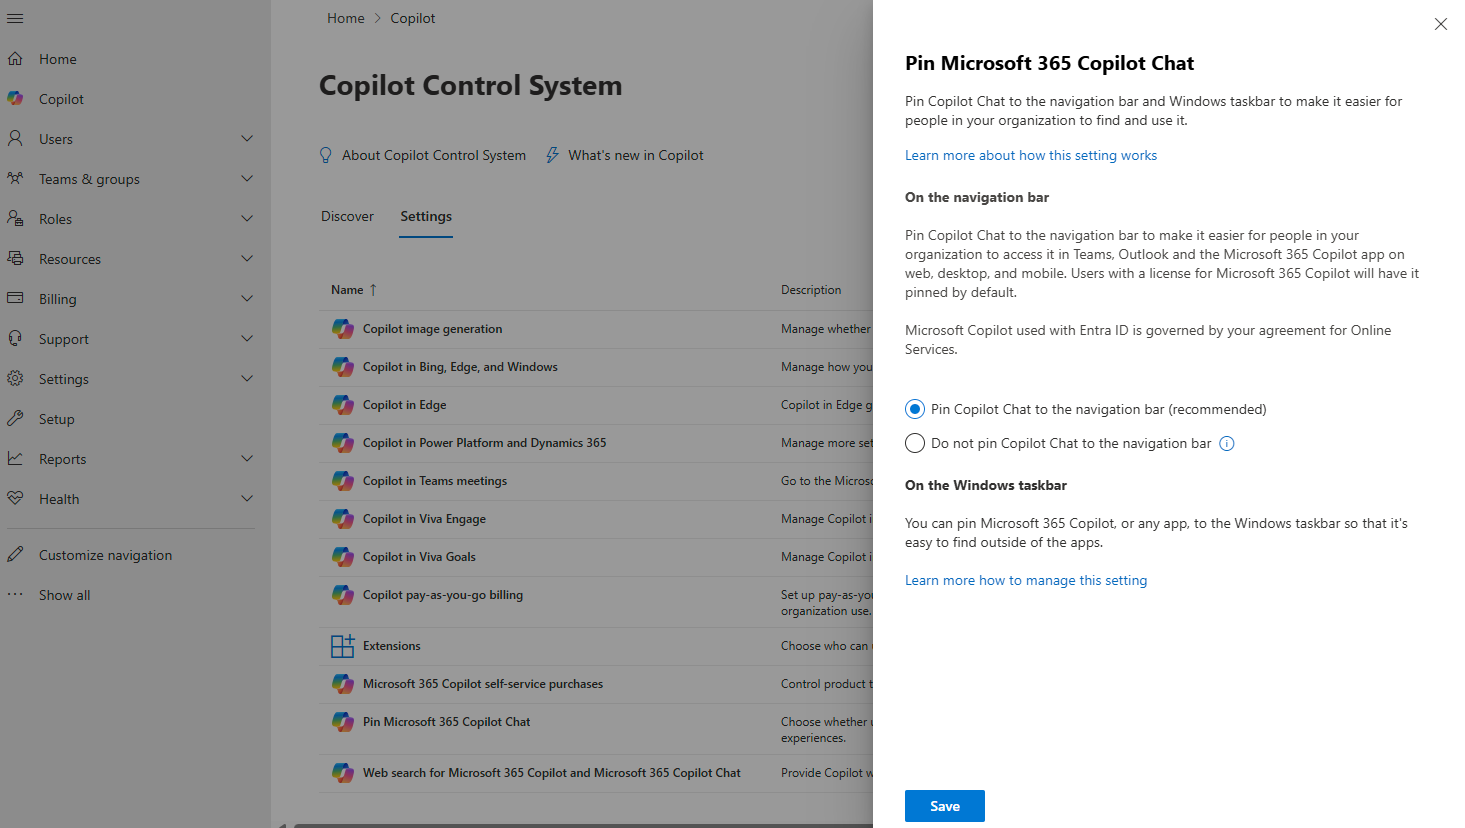Click the Copilot logo icon in sidebar
The width and height of the screenshot is (1465, 828).
[x=15, y=99]
